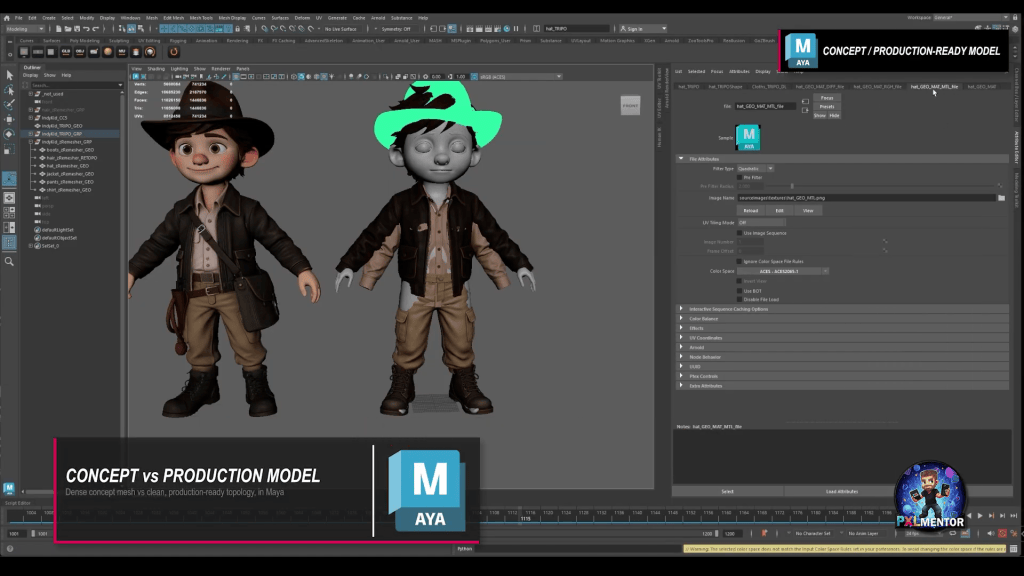This screenshot has height=576, width=1024.
Task: Click the Reload button
Action: [x=751, y=211]
